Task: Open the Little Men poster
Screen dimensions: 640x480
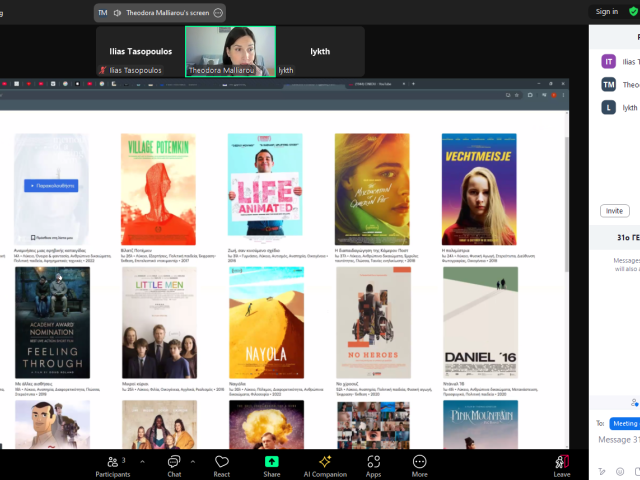Action: [159, 322]
